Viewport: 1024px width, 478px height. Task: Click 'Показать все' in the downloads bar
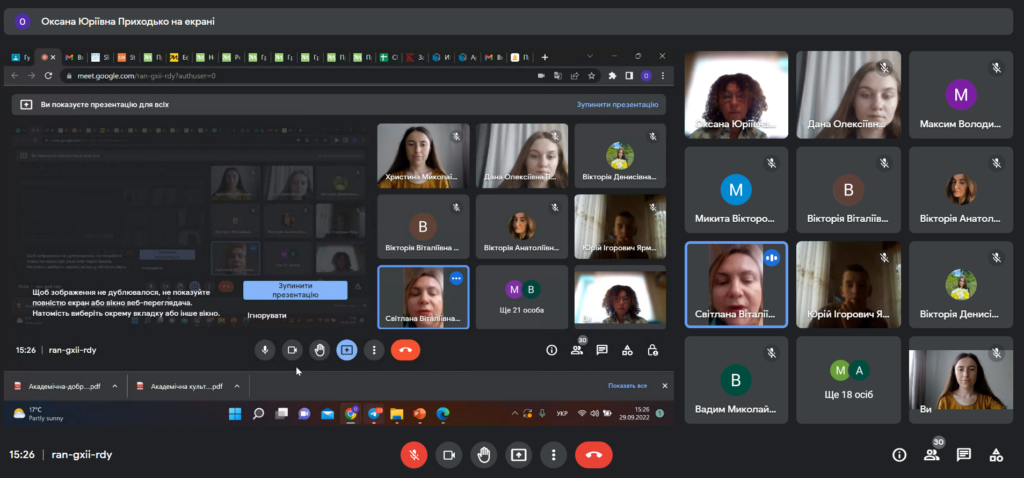[627, 386]
